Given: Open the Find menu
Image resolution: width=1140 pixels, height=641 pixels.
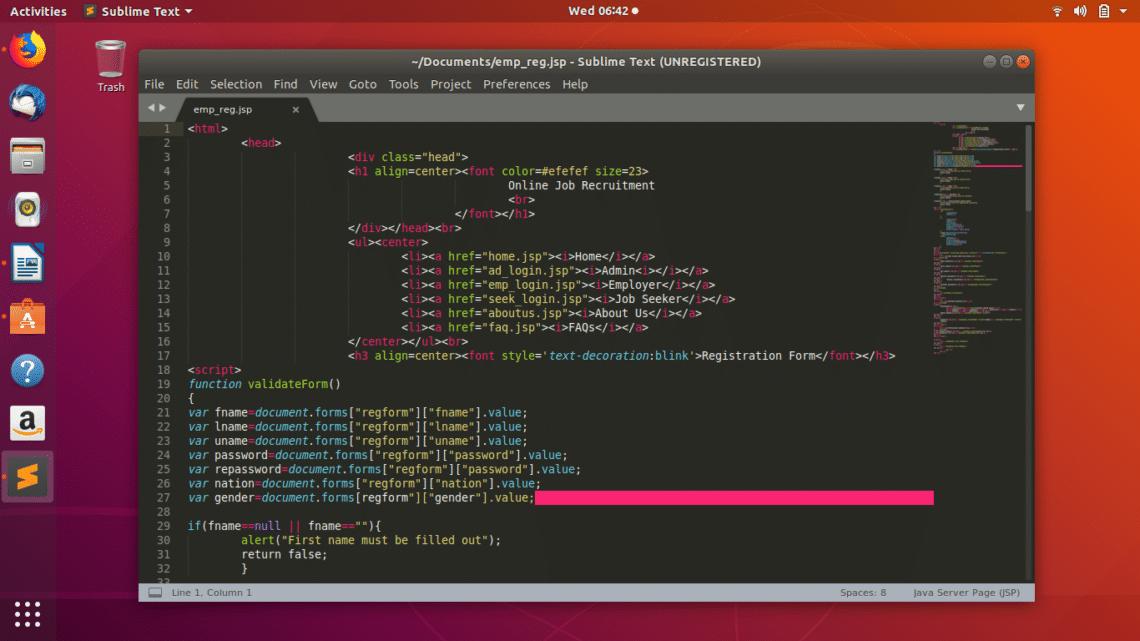Looking at the screenshot, I should [285, 84].
